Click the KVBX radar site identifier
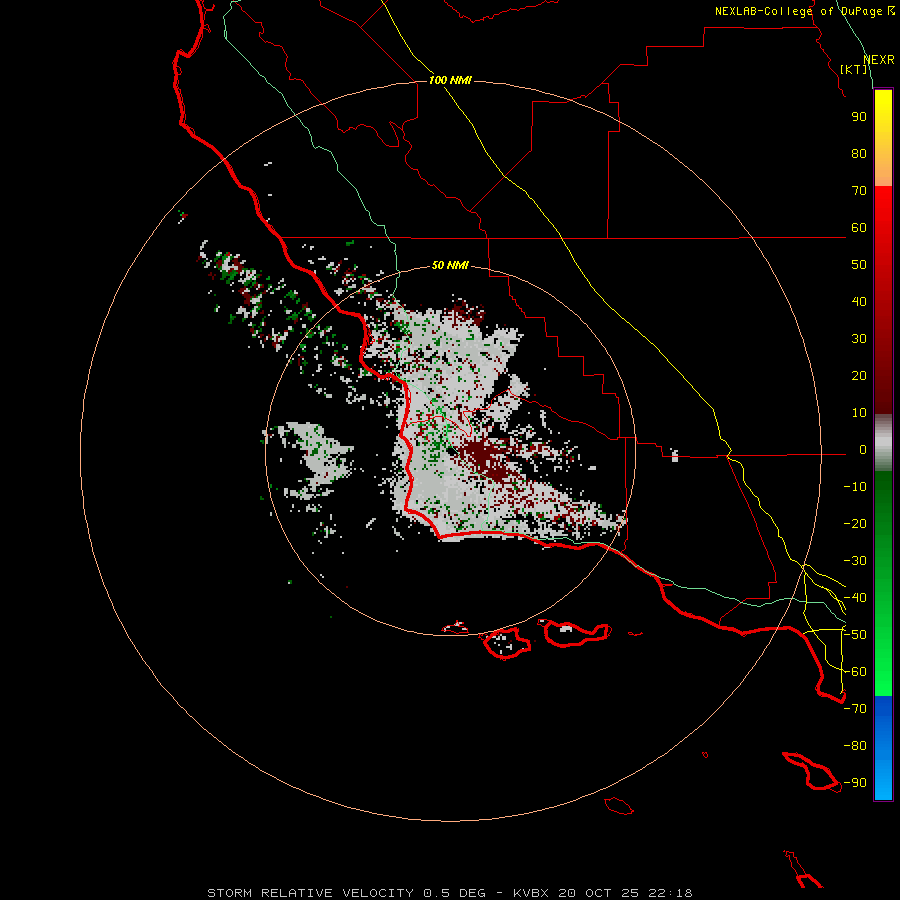Image resolution: width=900 pixels, height=900 pixels. (x=530, y=893)
